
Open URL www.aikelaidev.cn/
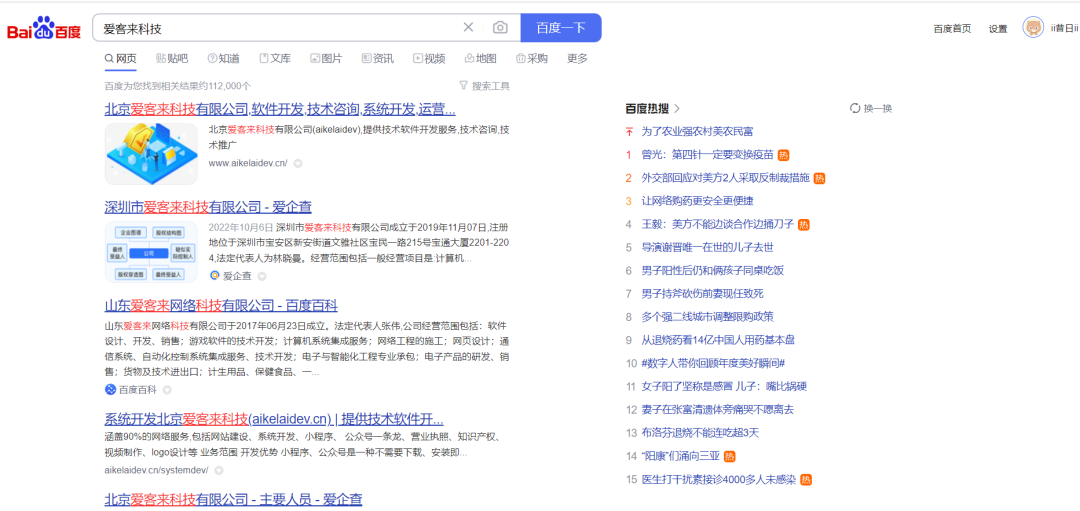pos(248,163)
